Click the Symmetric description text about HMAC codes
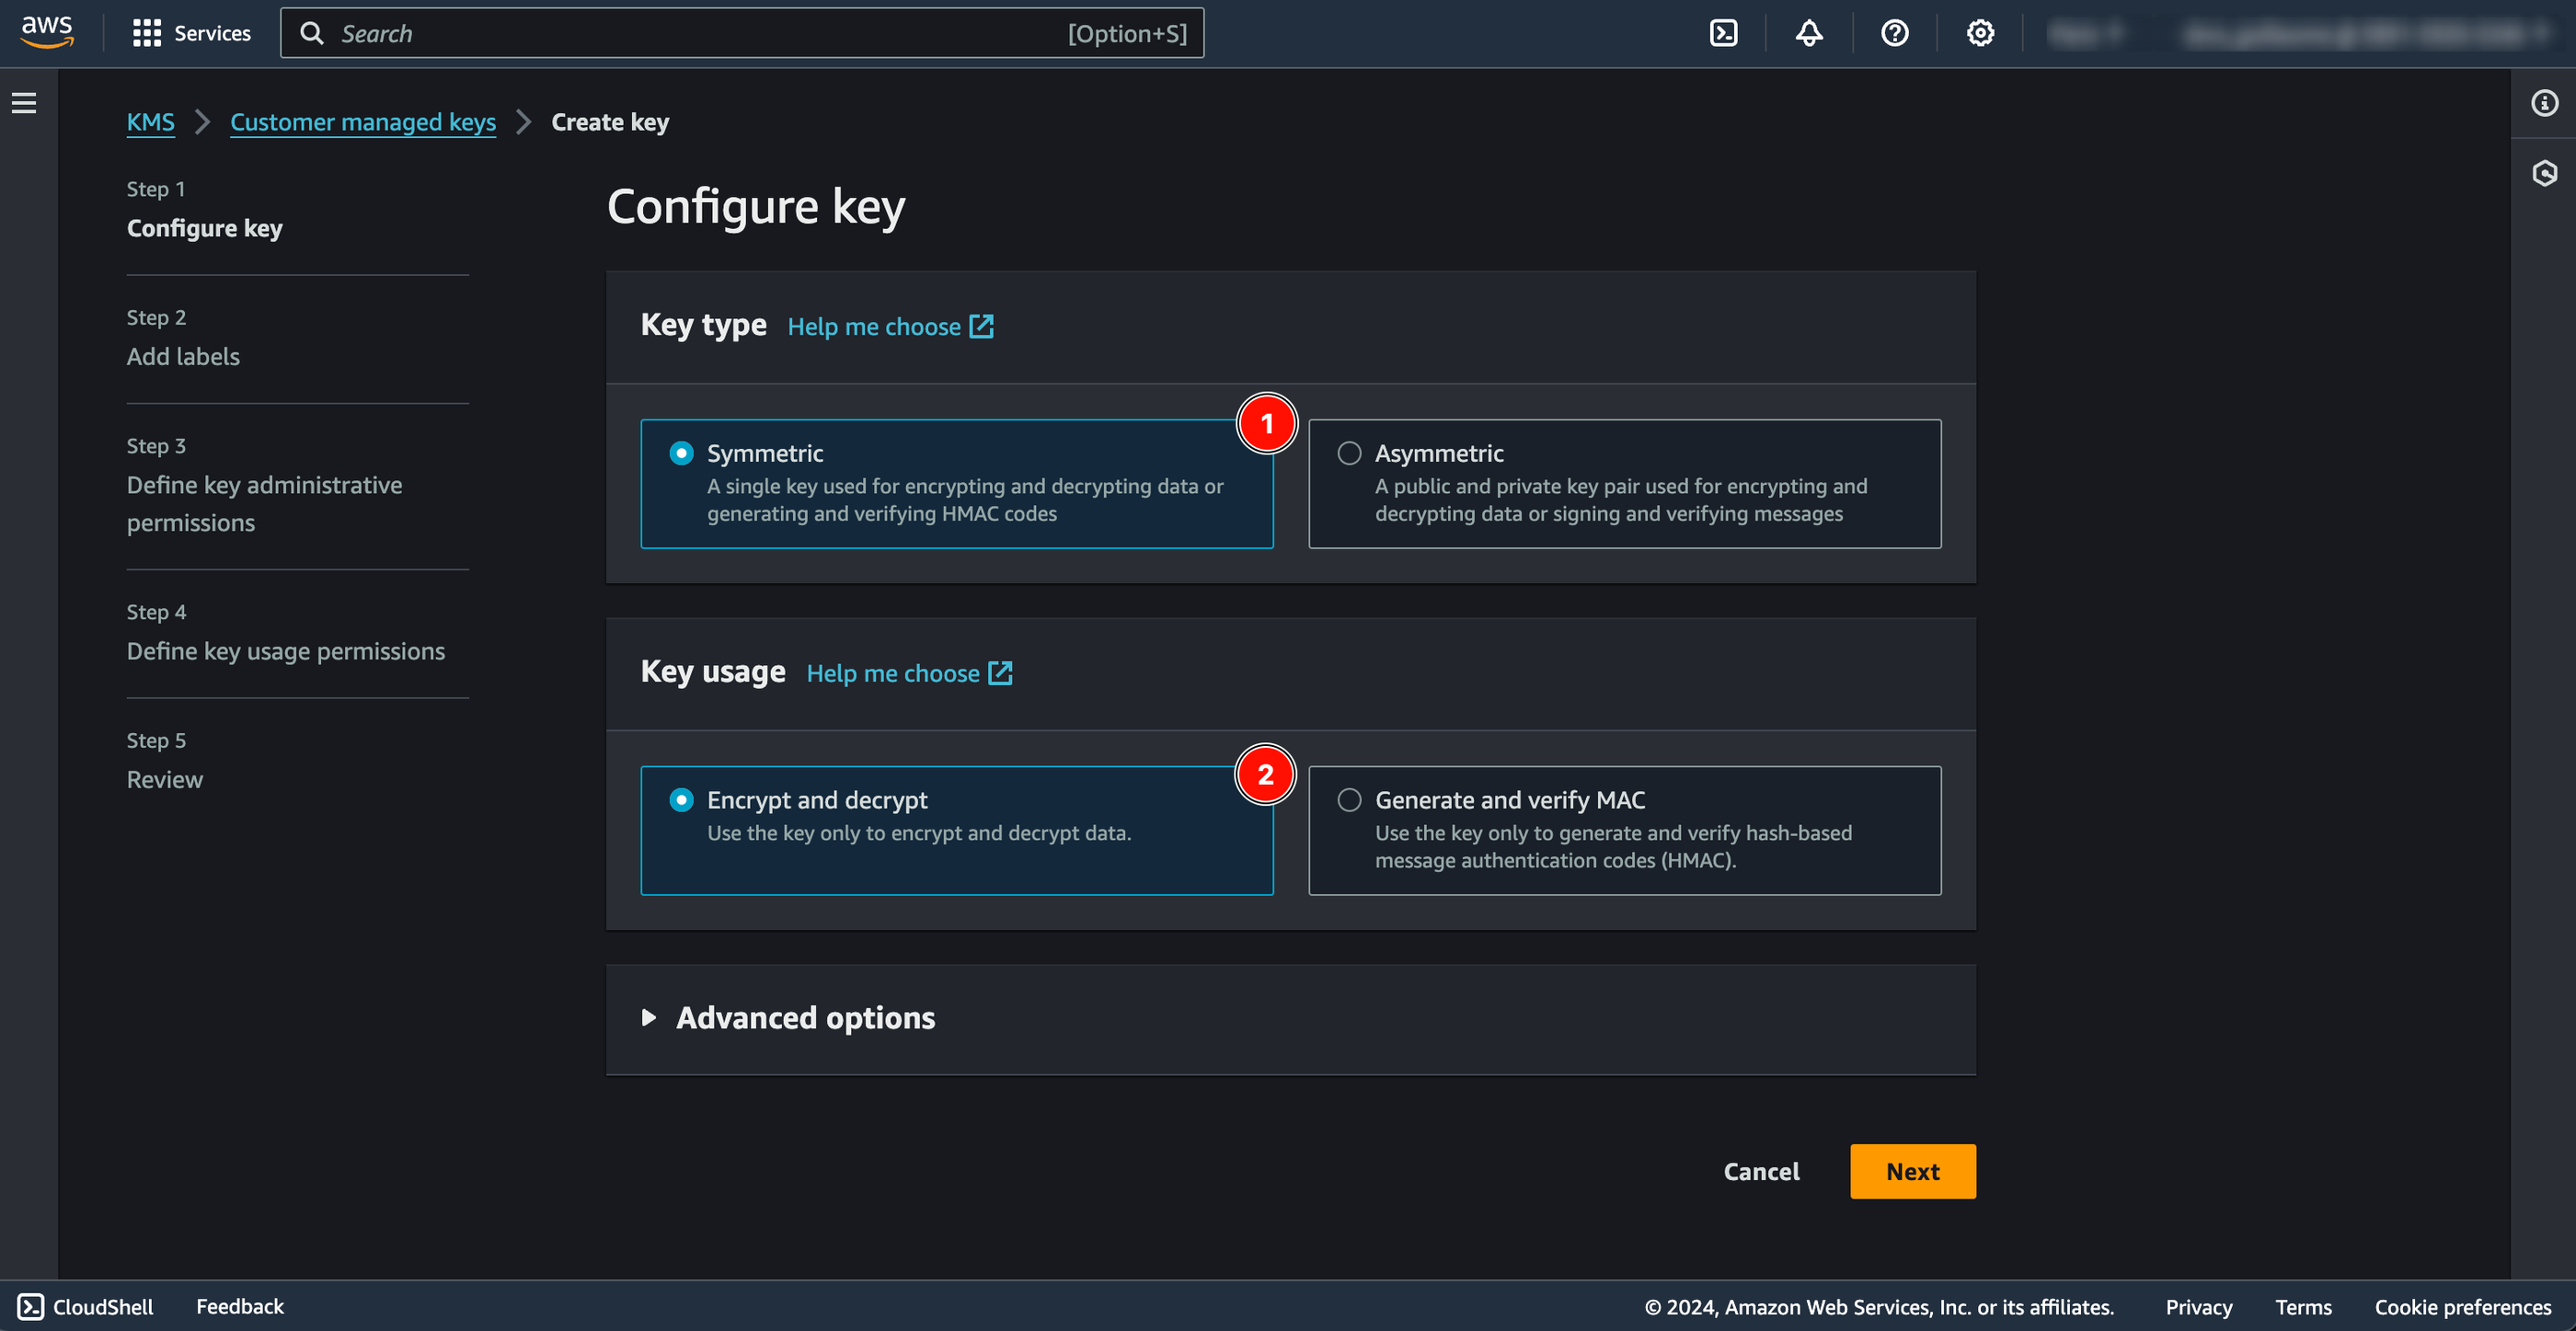The height and width of the screenshot is (1331, 2576). coord(964,499)
